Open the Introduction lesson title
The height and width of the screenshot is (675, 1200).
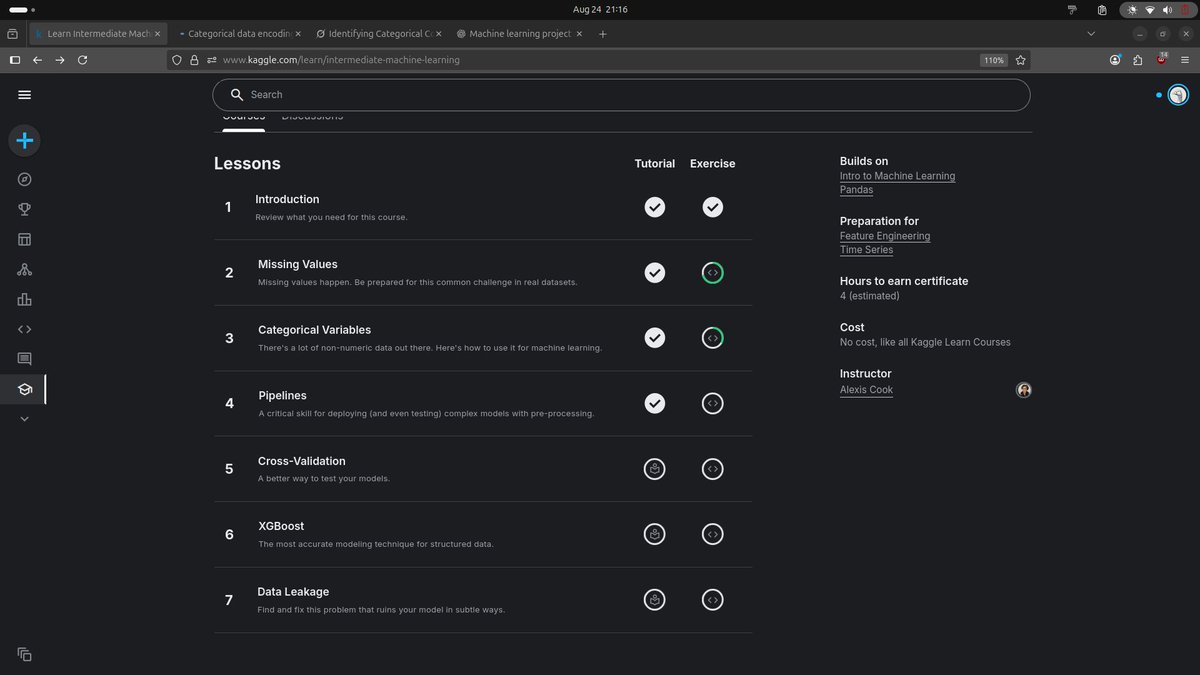point(287,199)
